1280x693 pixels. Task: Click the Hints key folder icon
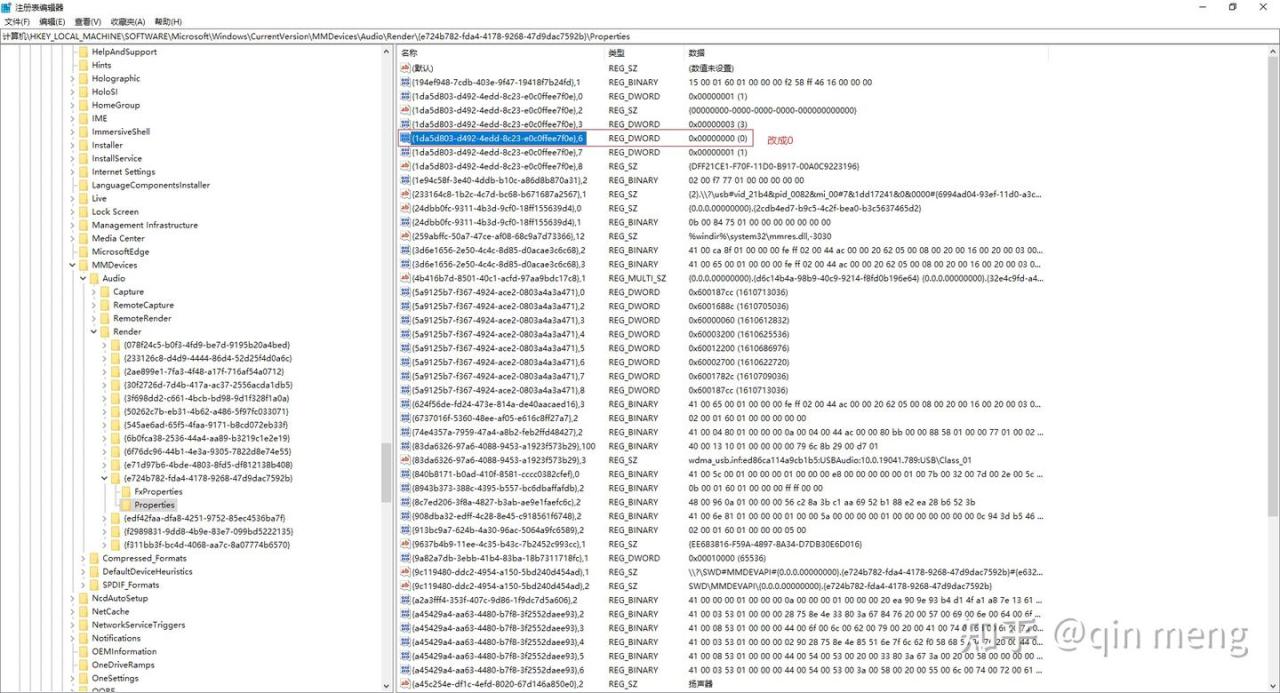84,65
